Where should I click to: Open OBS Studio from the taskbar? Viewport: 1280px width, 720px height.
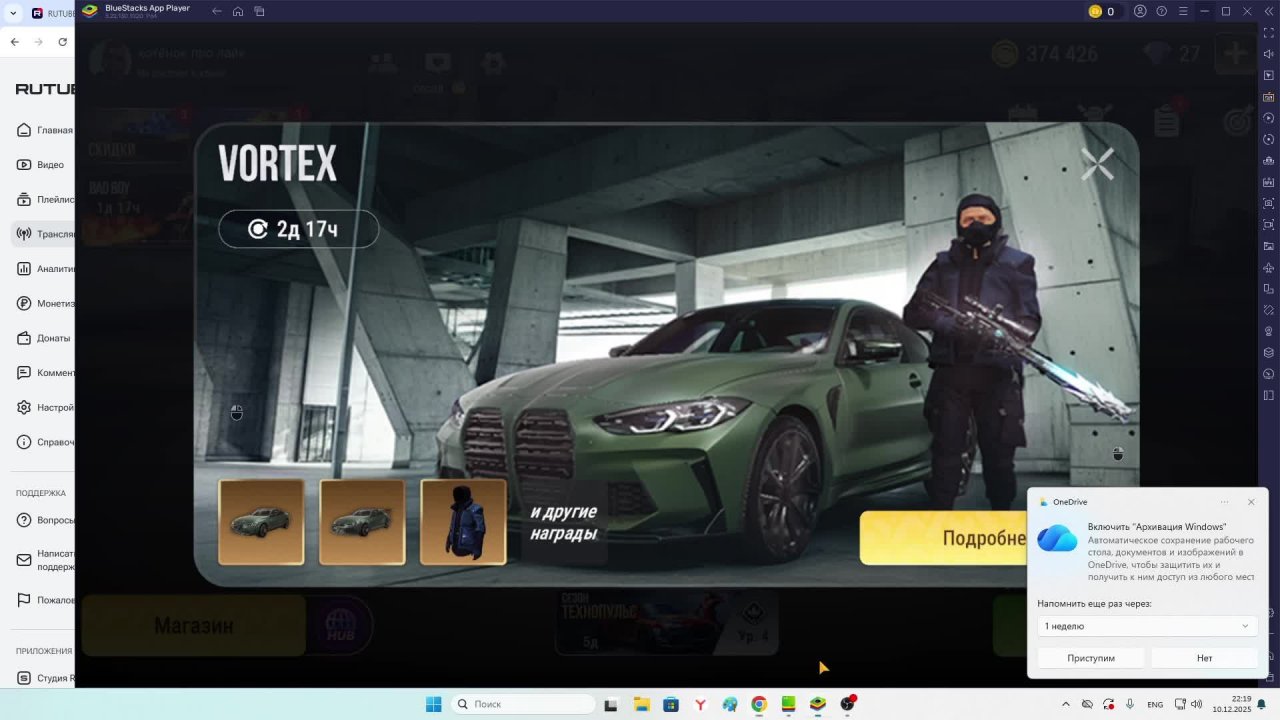coord(848,704)
